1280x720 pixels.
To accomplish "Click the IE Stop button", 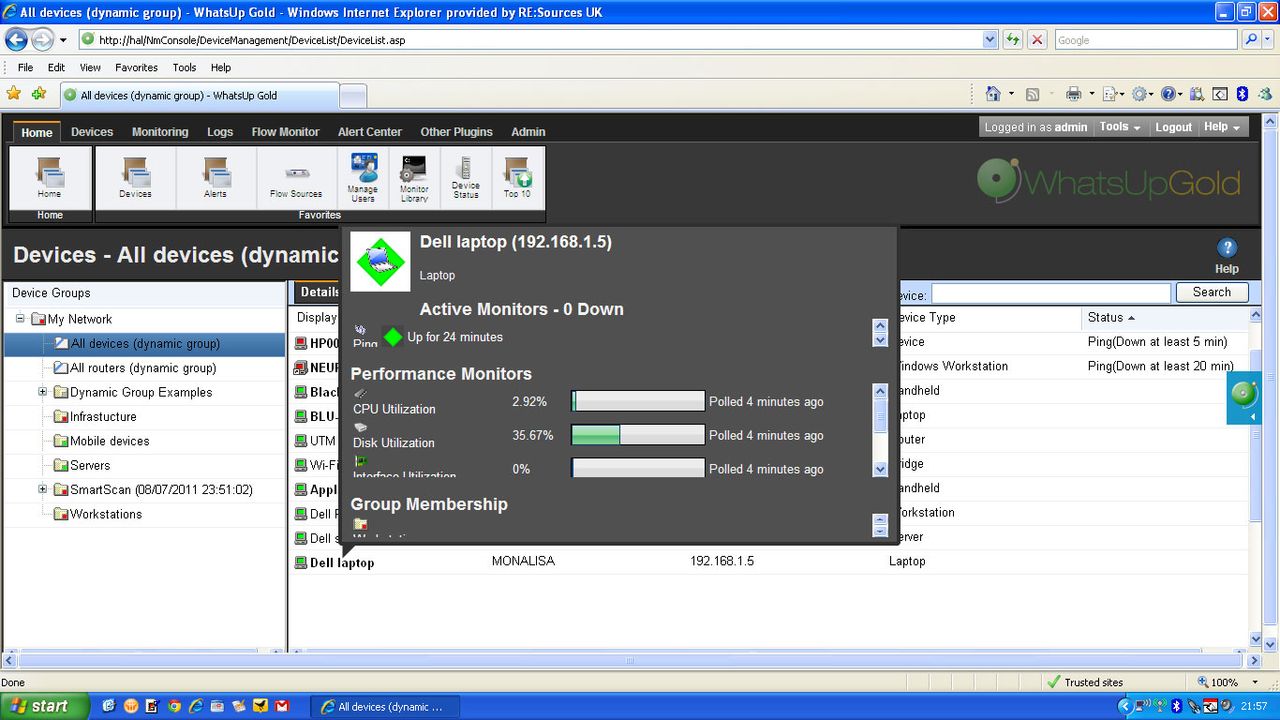I will [1037, 40].
